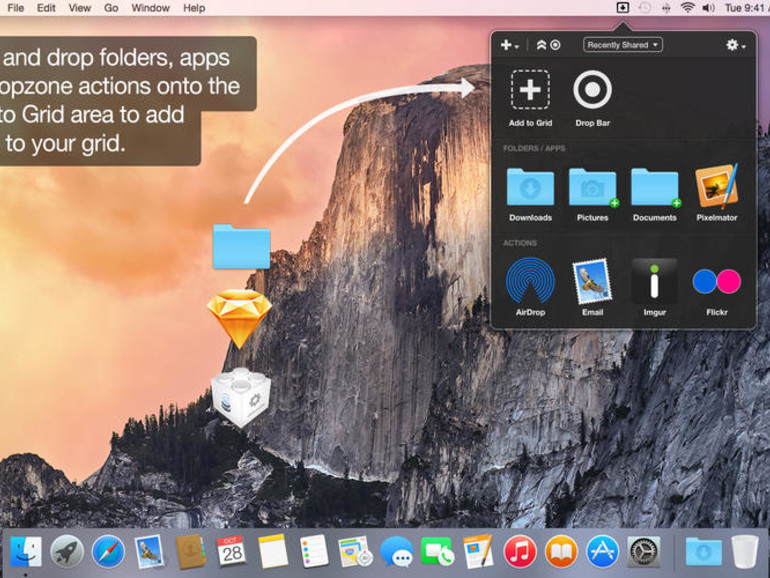Click the Dropzone menu bar icon
Viewport: 770px width, 578px height.
(623, 8)
